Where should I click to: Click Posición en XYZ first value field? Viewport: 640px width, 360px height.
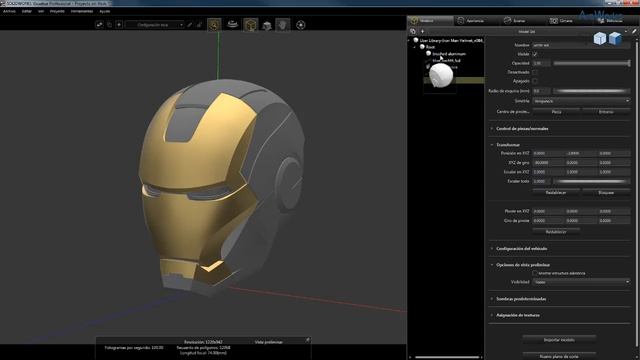tap(548, 153)
